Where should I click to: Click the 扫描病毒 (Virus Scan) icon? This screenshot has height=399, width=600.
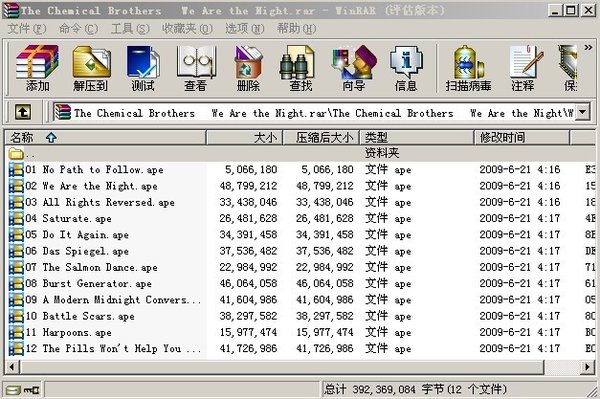[468, 68]
